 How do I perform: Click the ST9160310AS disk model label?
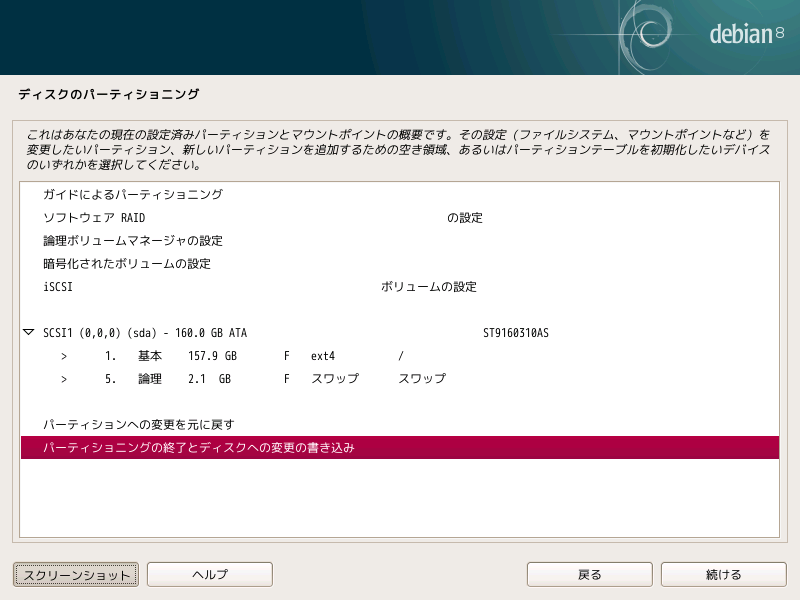(x=515, y=333)
